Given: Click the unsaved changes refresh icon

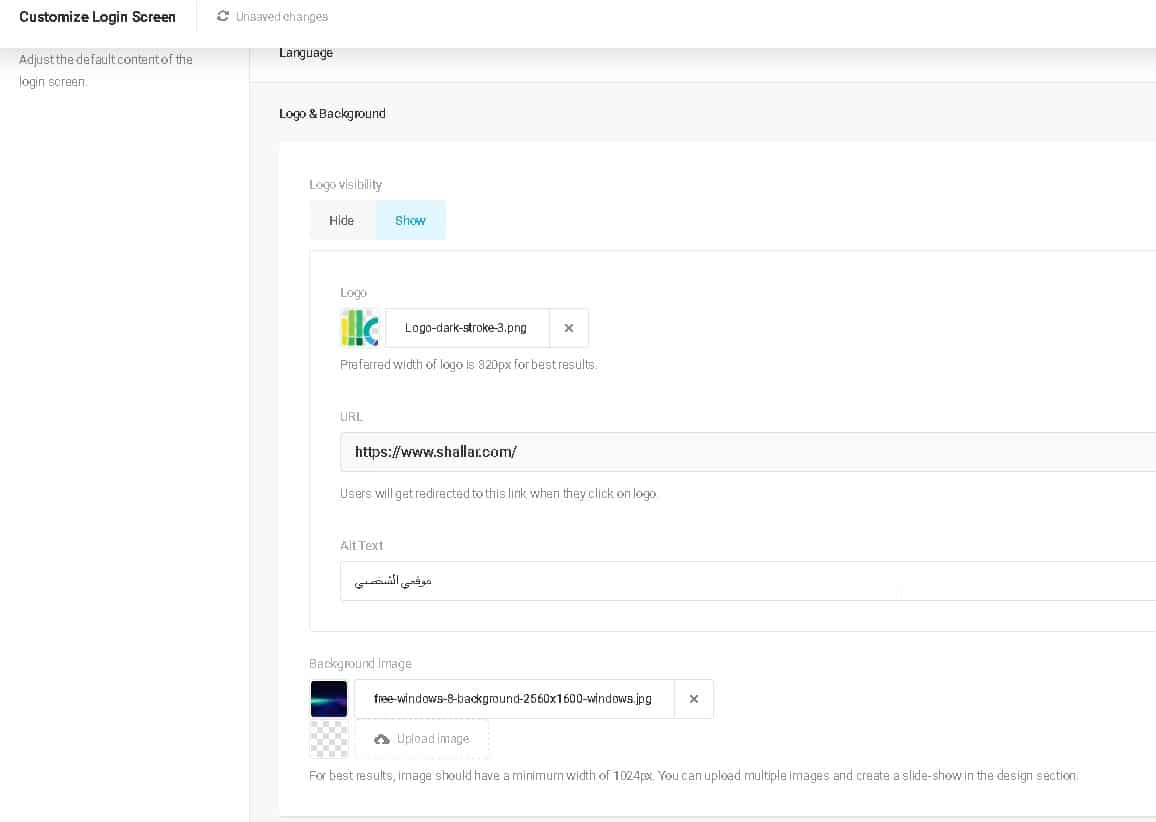Looking at the screenshot, I should click(x=223, y=16).
